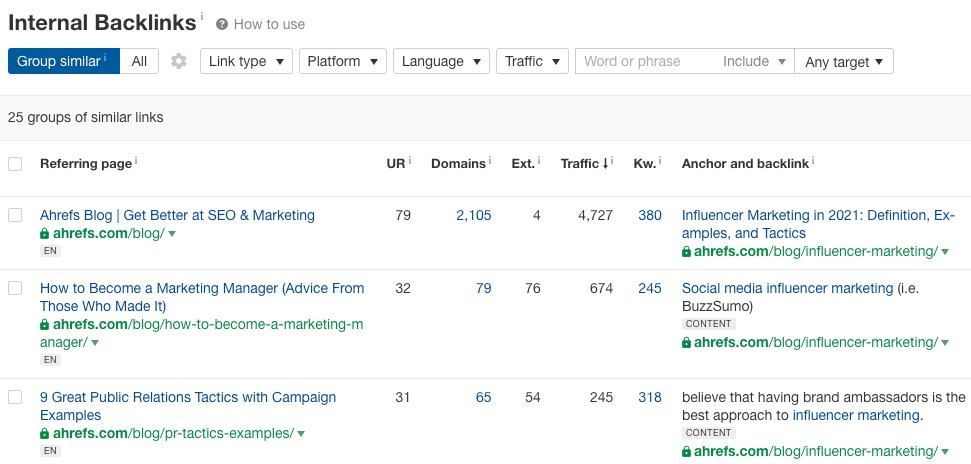Click lock icon of first row's influencer-marketing backlink

tap(686, 252)
